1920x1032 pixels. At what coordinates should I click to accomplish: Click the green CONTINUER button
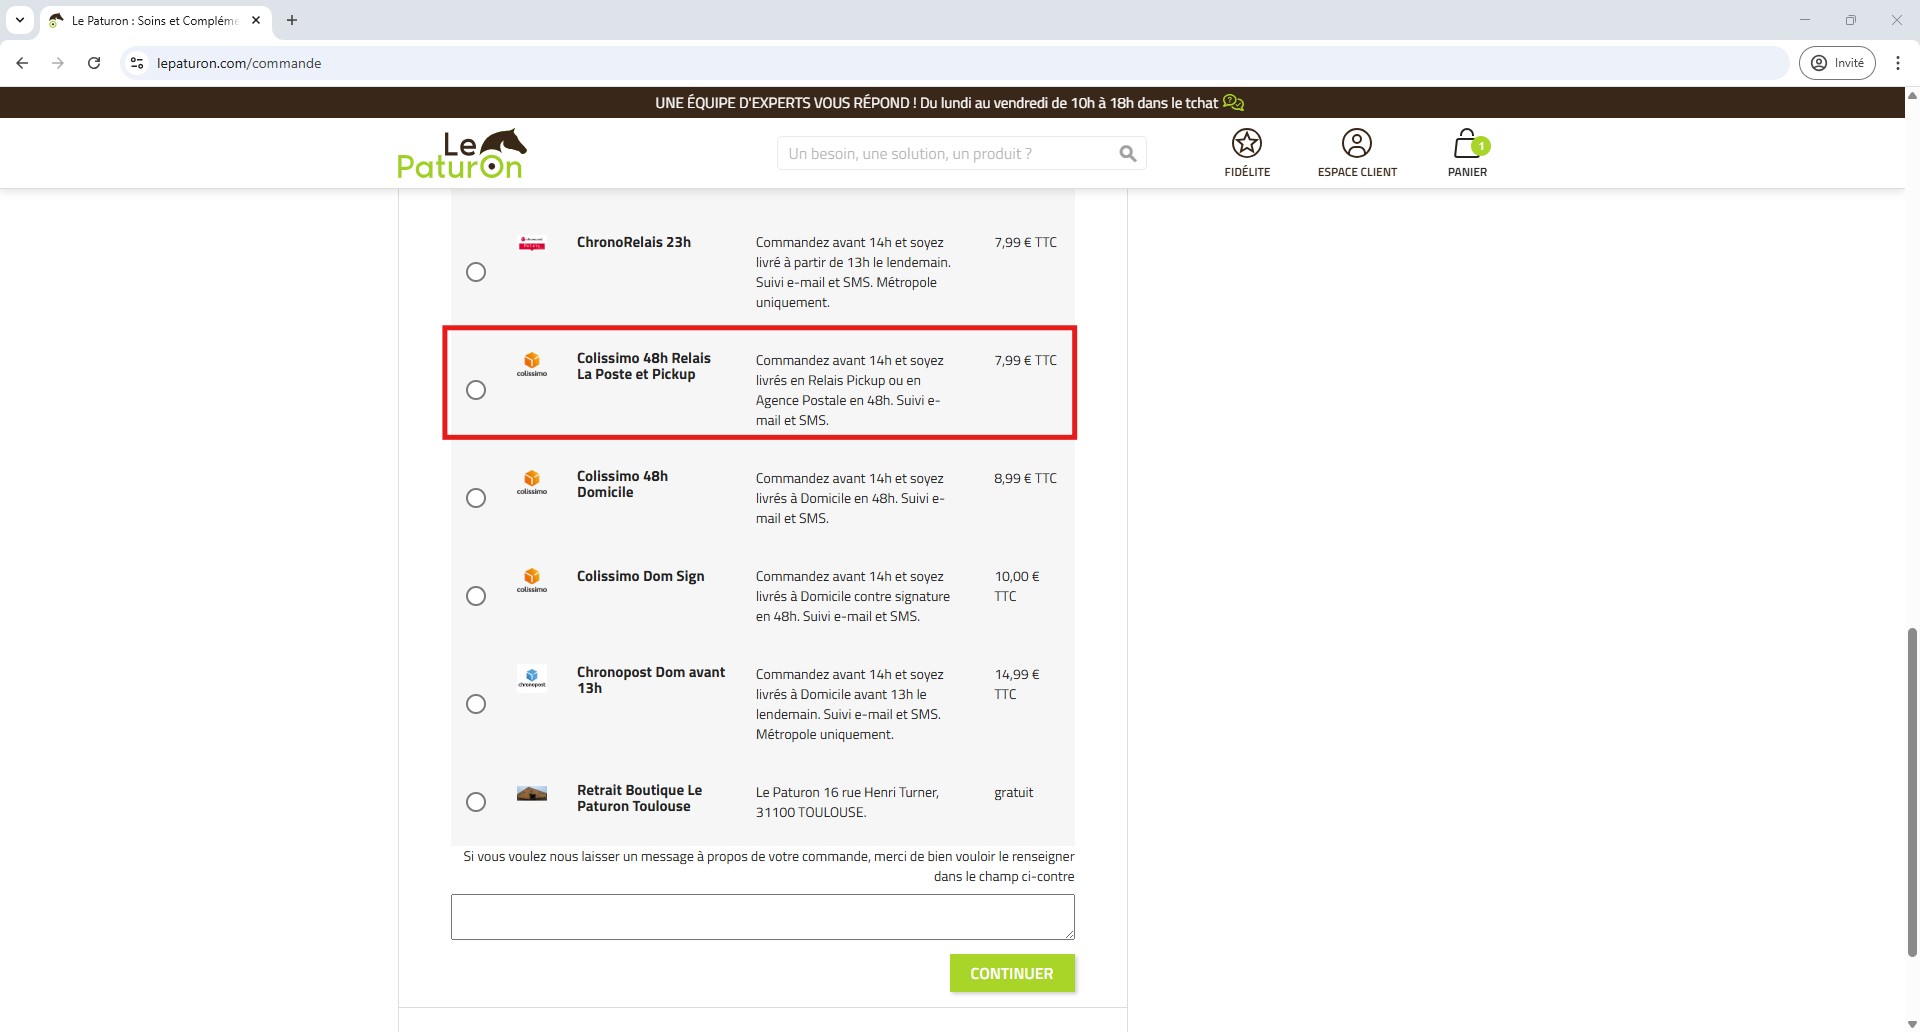(1011, 973)
